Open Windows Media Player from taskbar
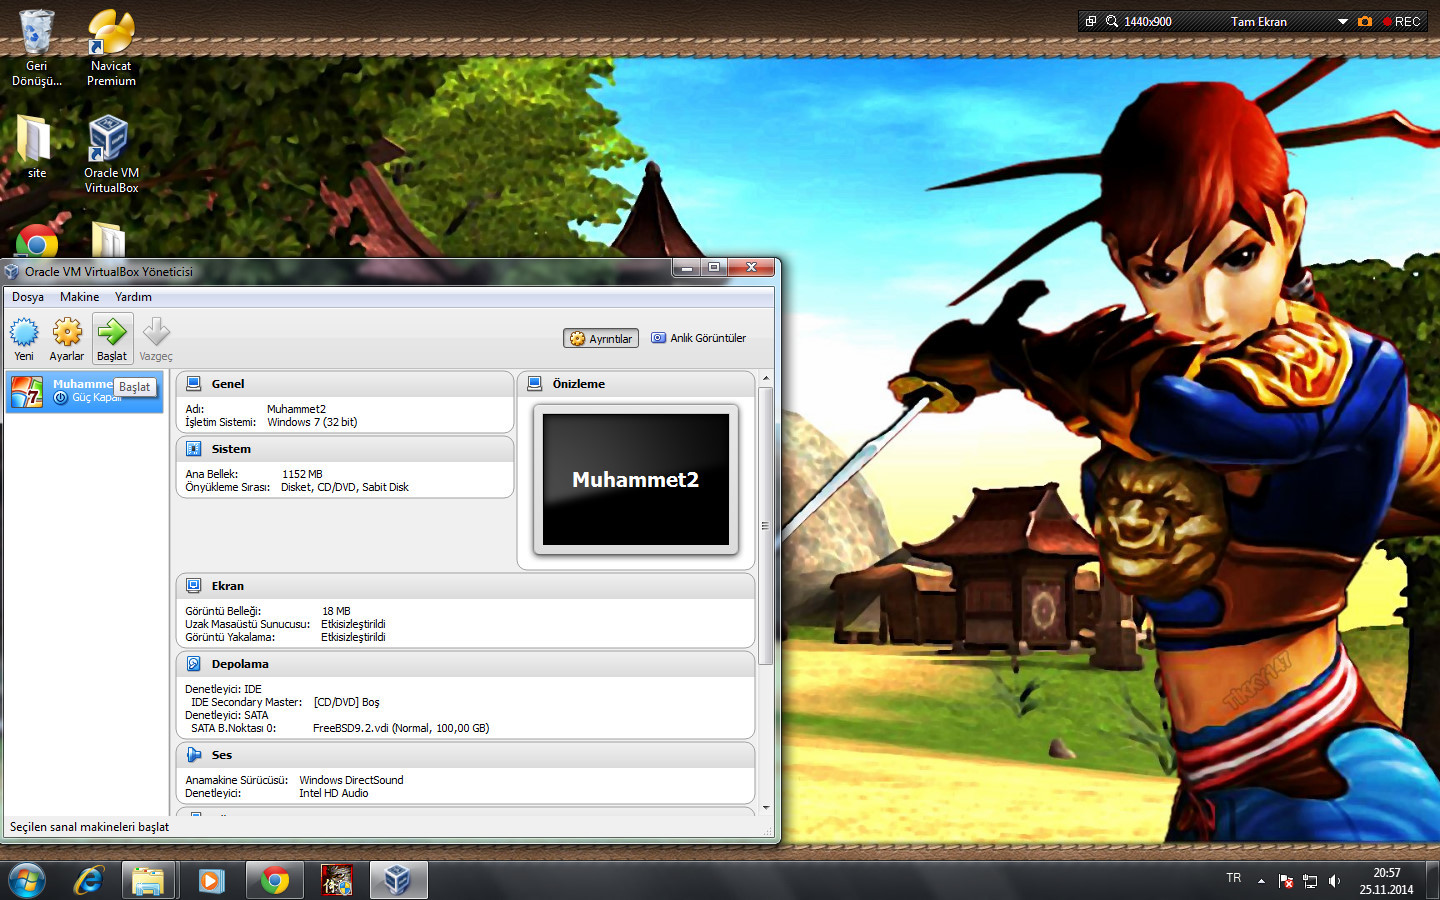 [x=211, y=880]
